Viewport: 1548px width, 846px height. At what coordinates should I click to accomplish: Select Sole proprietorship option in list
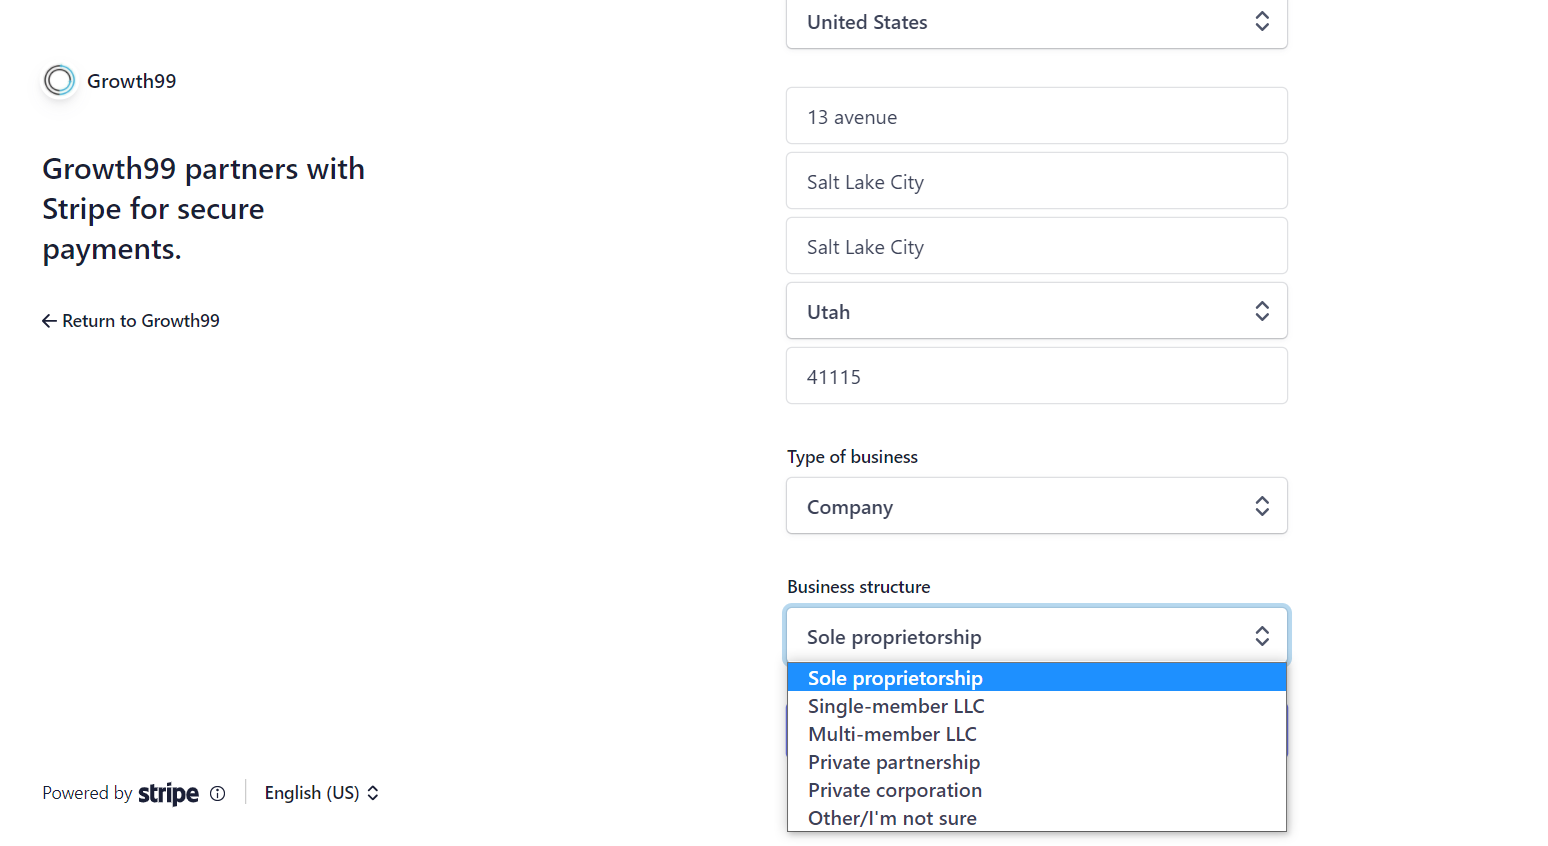895,678
